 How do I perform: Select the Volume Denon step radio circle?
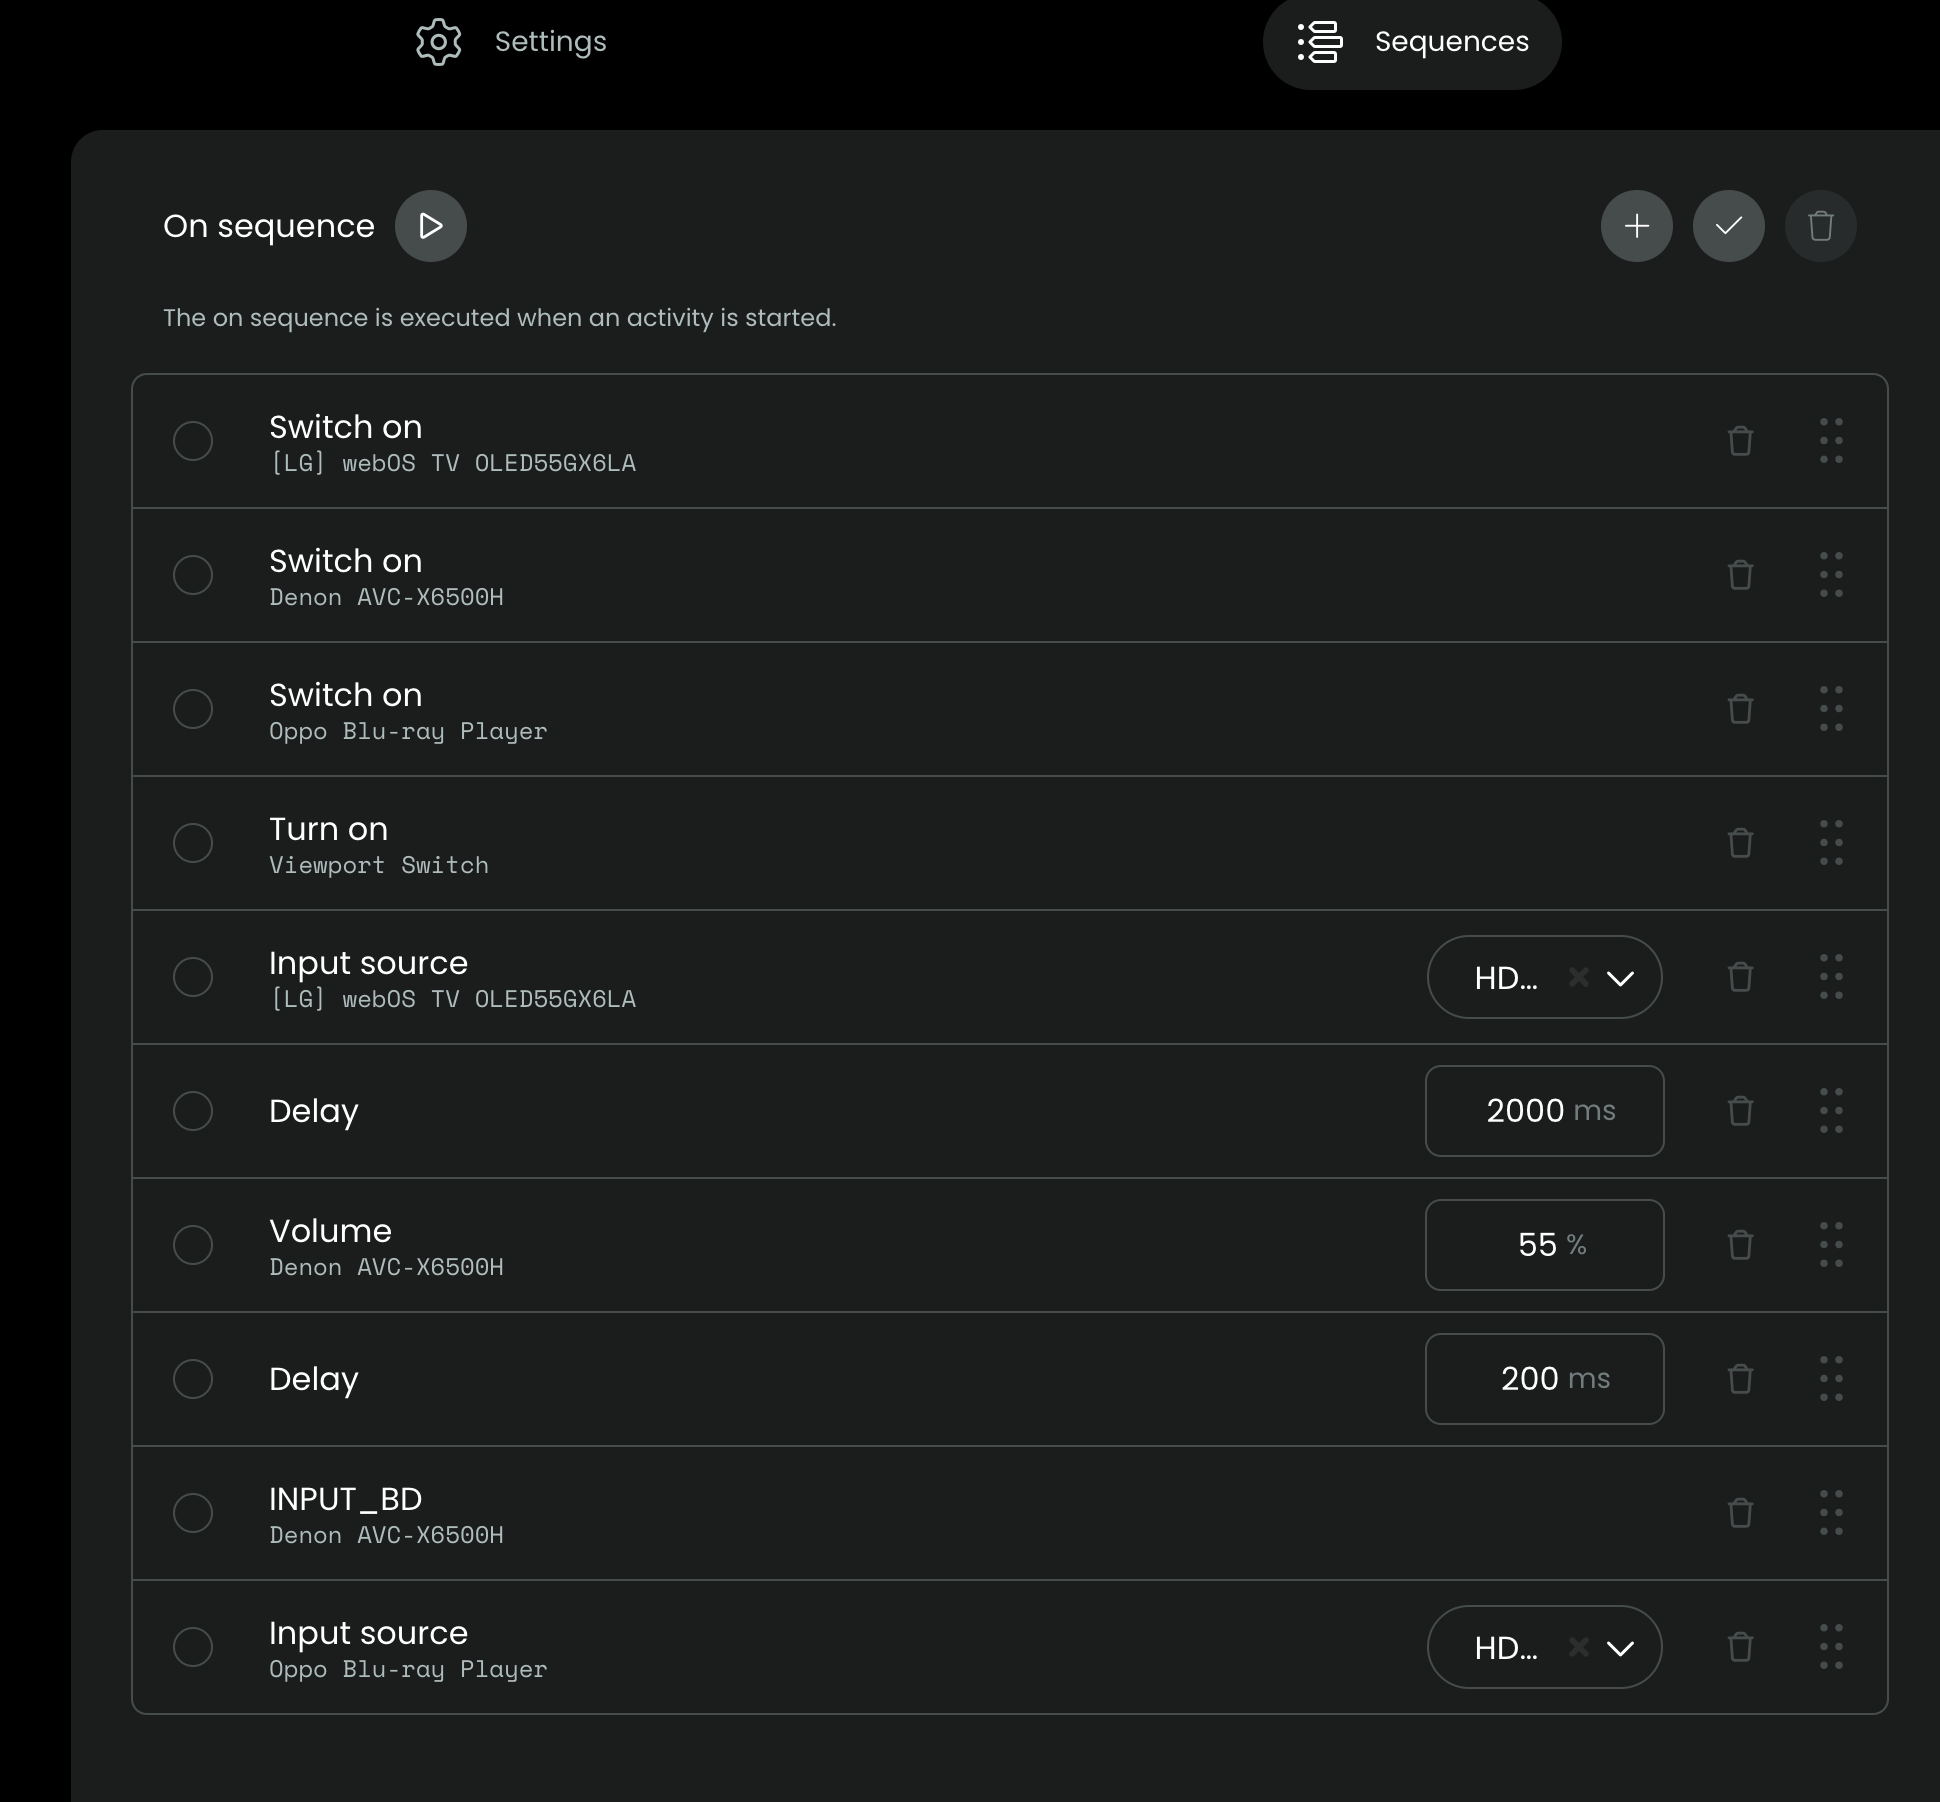(193, 1245)
